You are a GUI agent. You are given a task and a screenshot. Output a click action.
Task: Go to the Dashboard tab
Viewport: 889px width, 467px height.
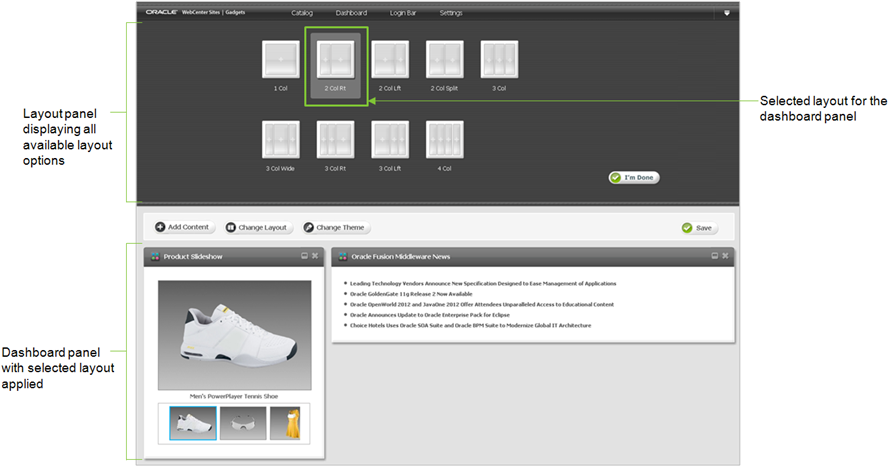[x=351, y=12]
